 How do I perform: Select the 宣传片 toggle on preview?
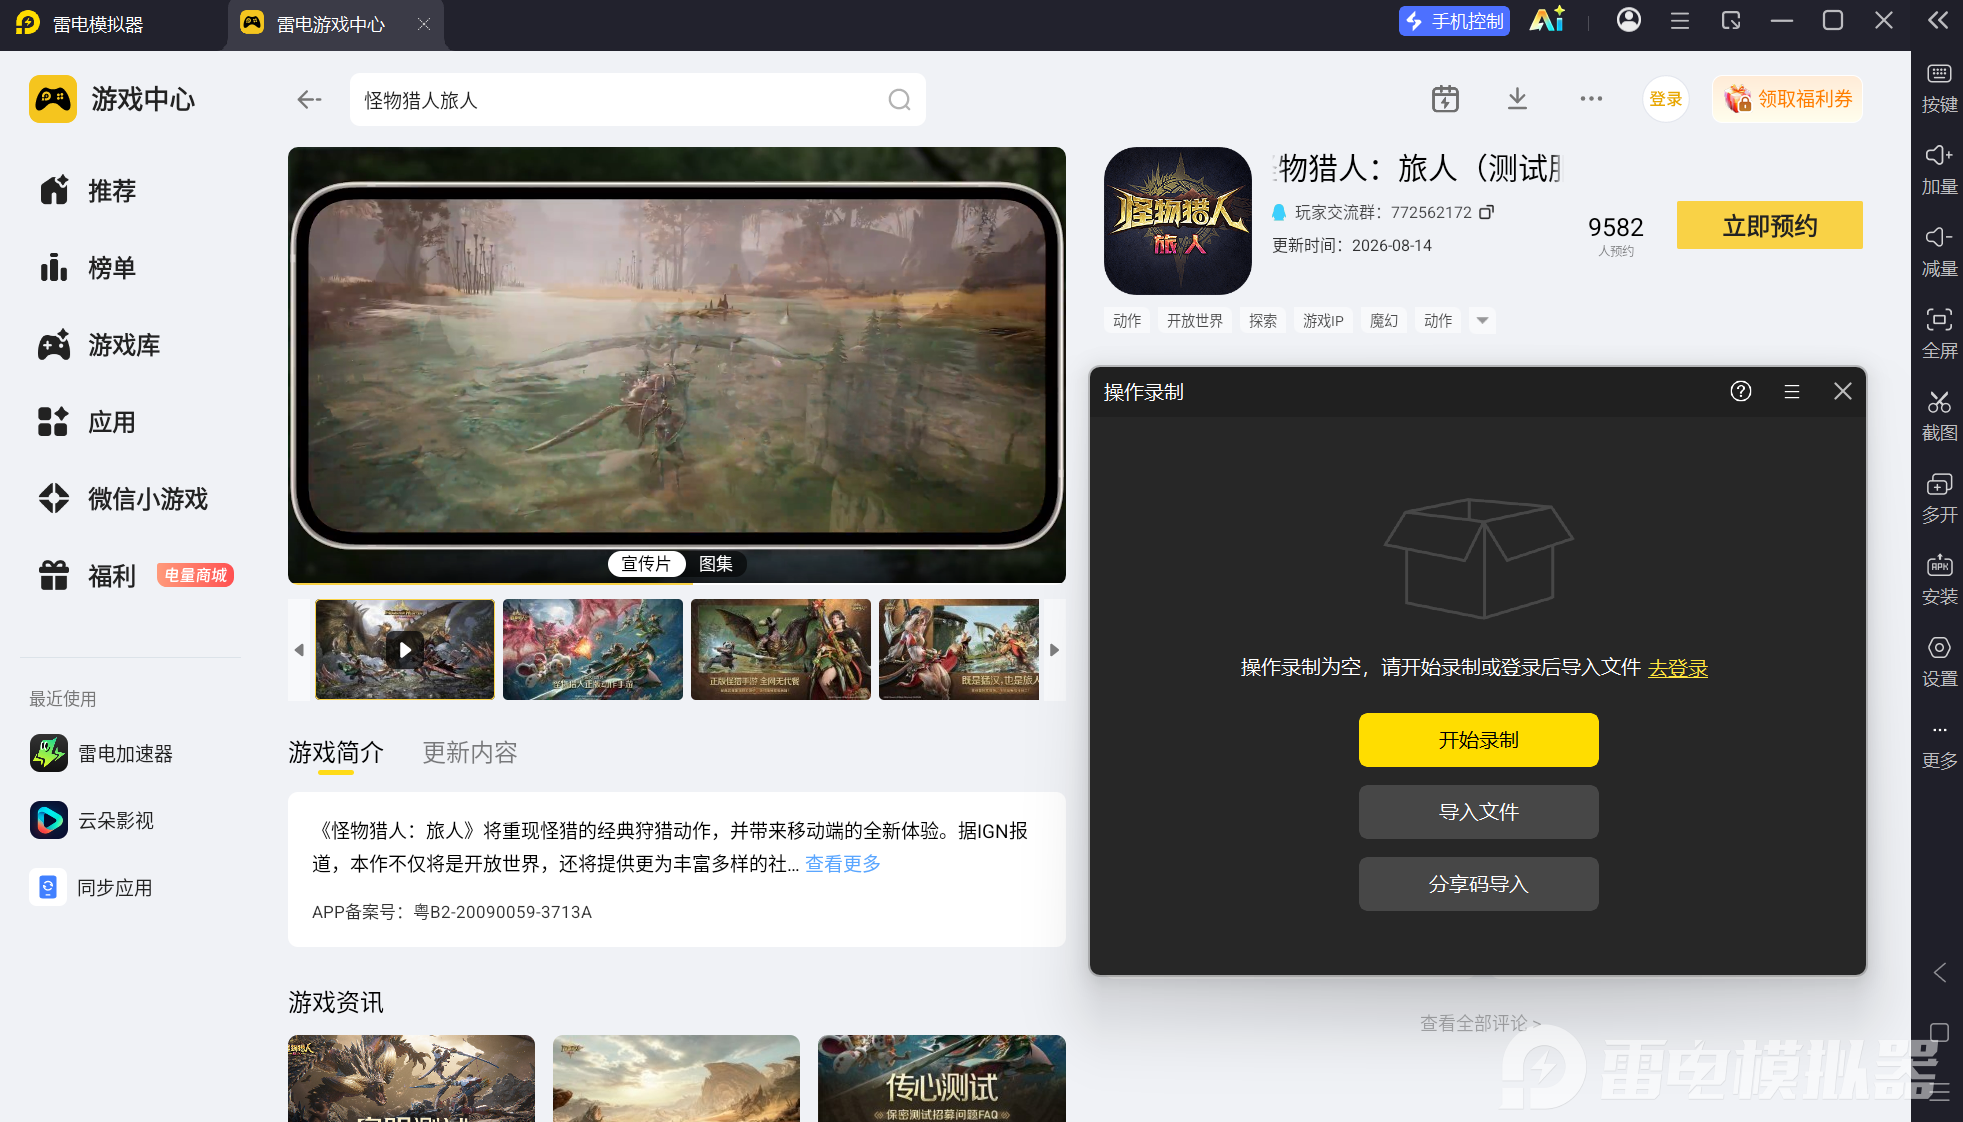coord(646,564)
